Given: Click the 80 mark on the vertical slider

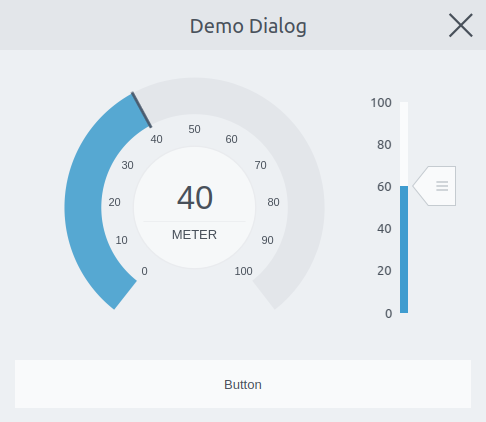Looking at the screenshot, I should pos(384,145).
